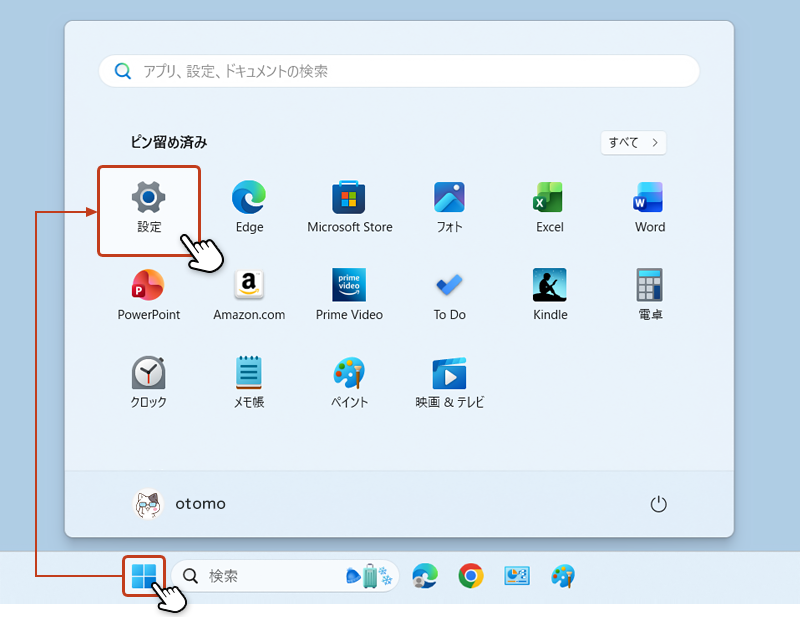Launch Google Chrome from the taskbar
Viewport: 800px width, 617px height.
point(470,576)
